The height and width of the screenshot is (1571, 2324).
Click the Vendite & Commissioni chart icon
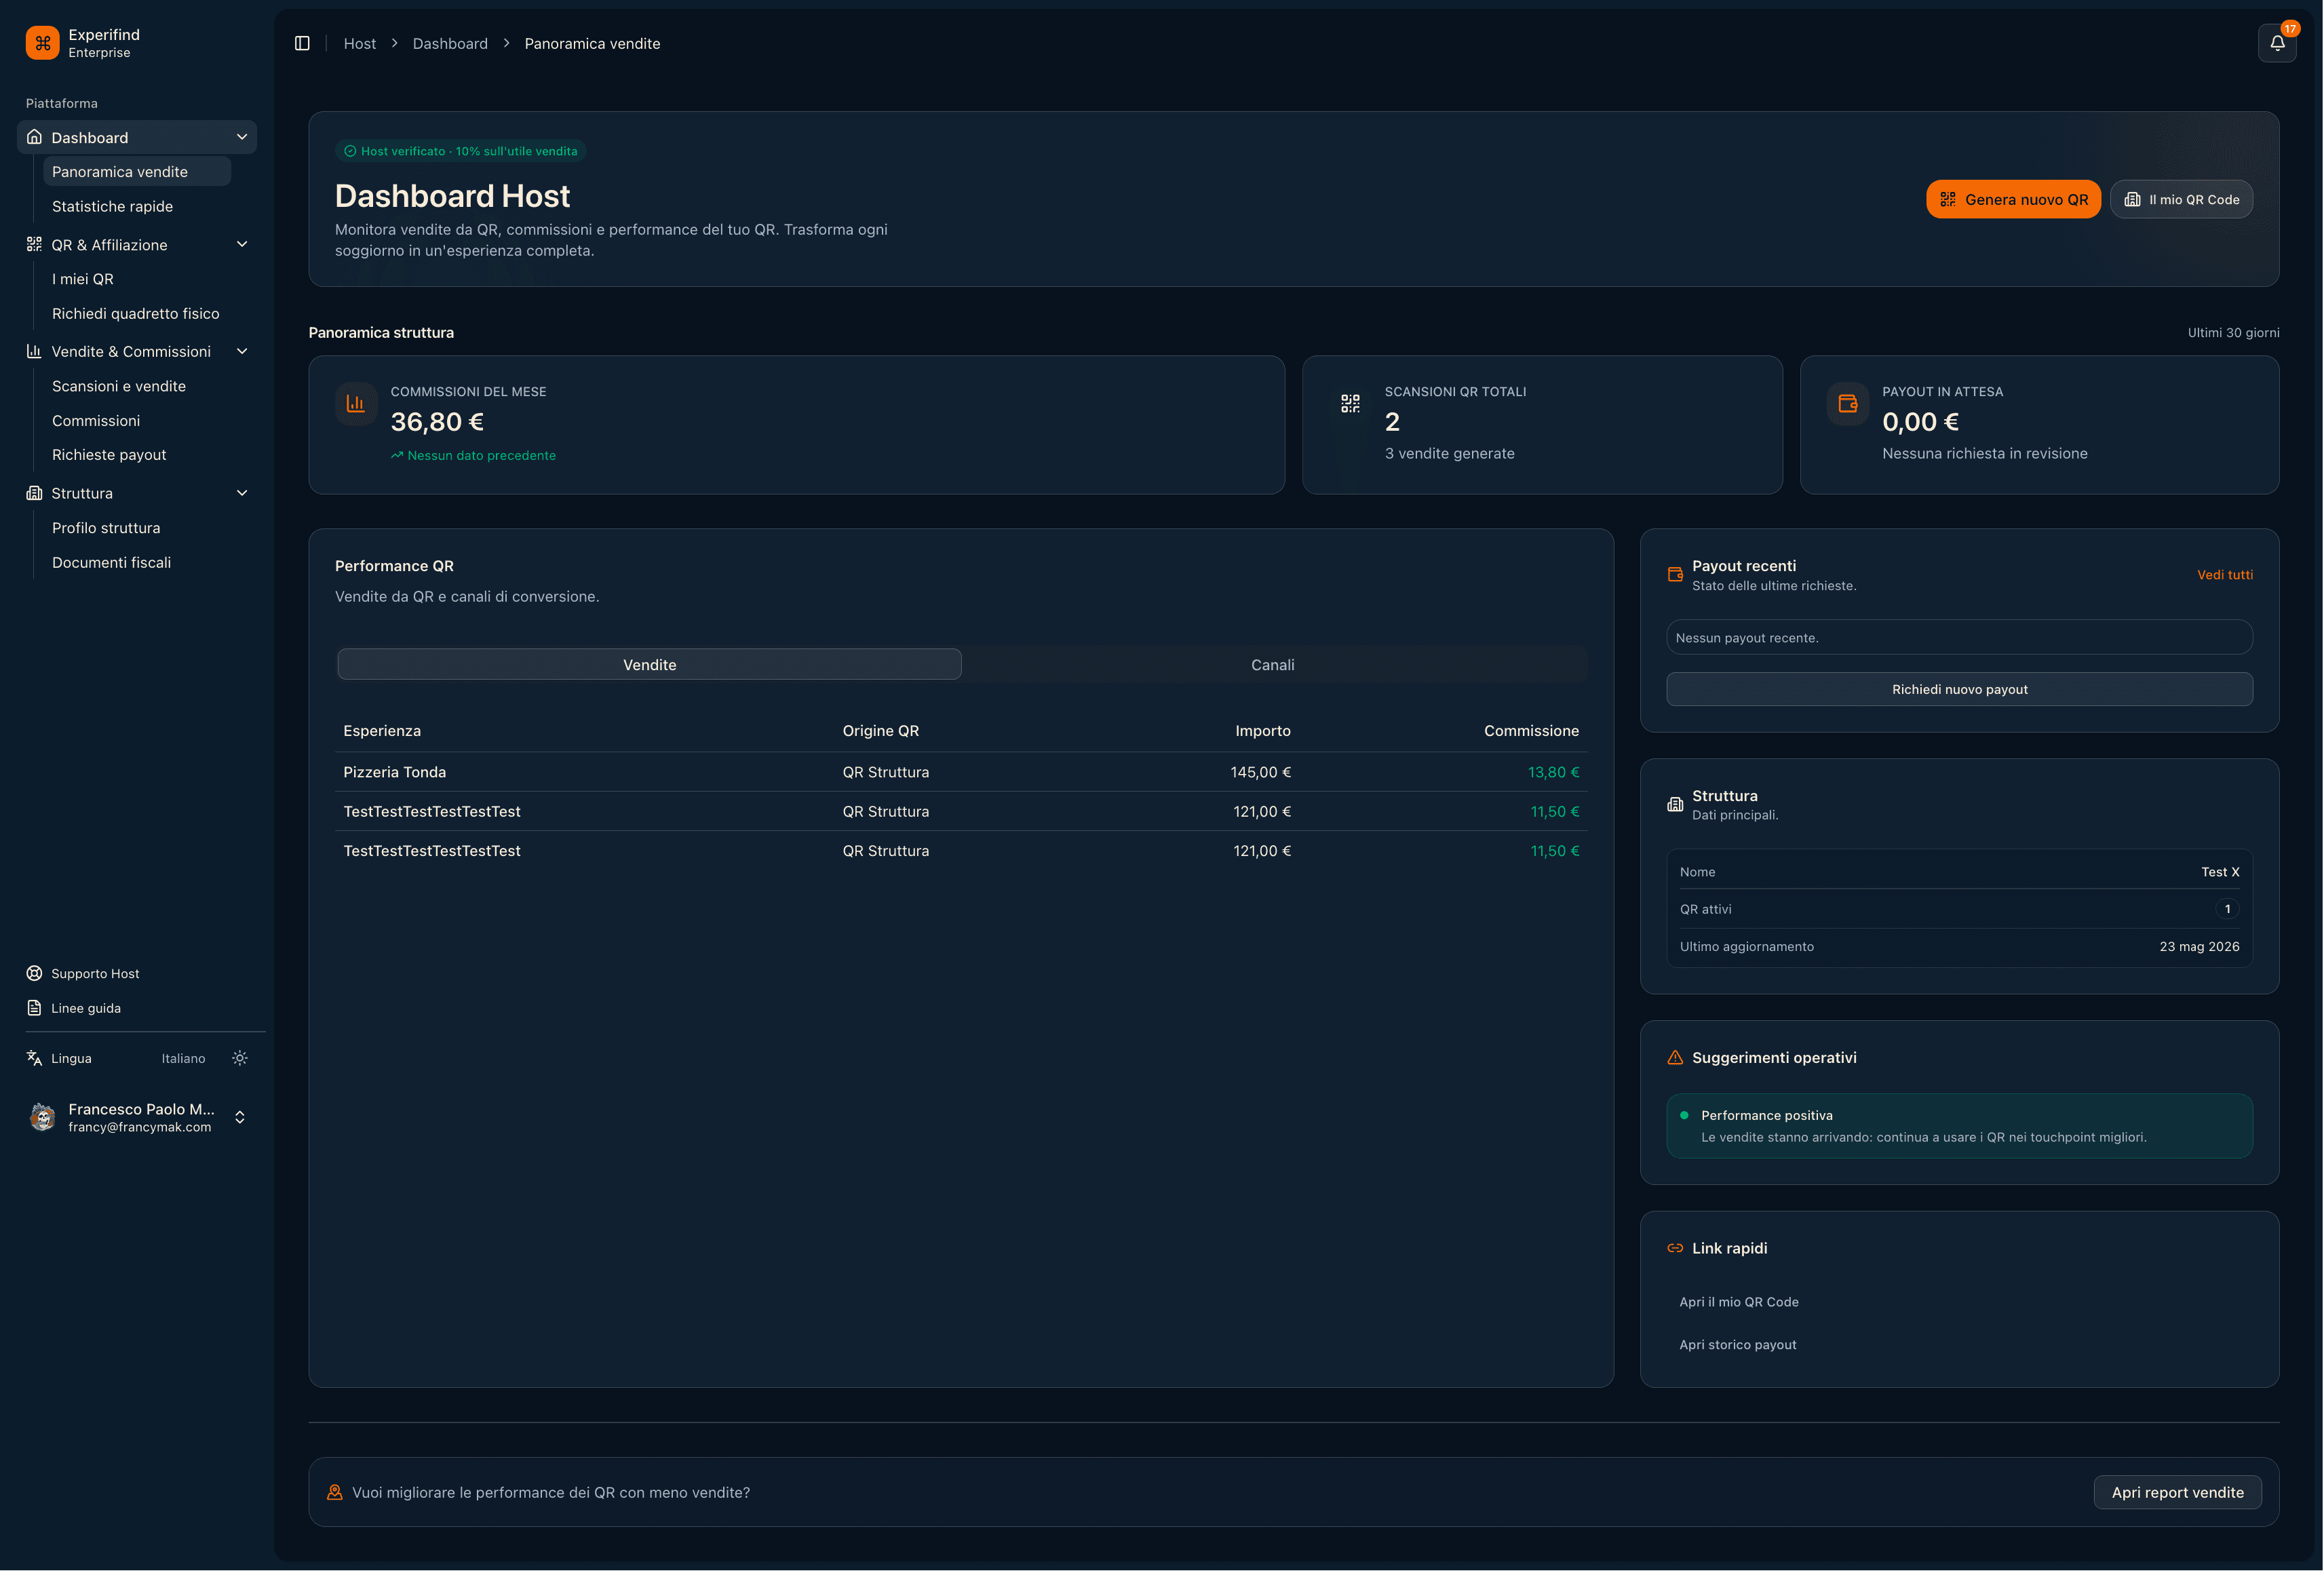(34, 351)
